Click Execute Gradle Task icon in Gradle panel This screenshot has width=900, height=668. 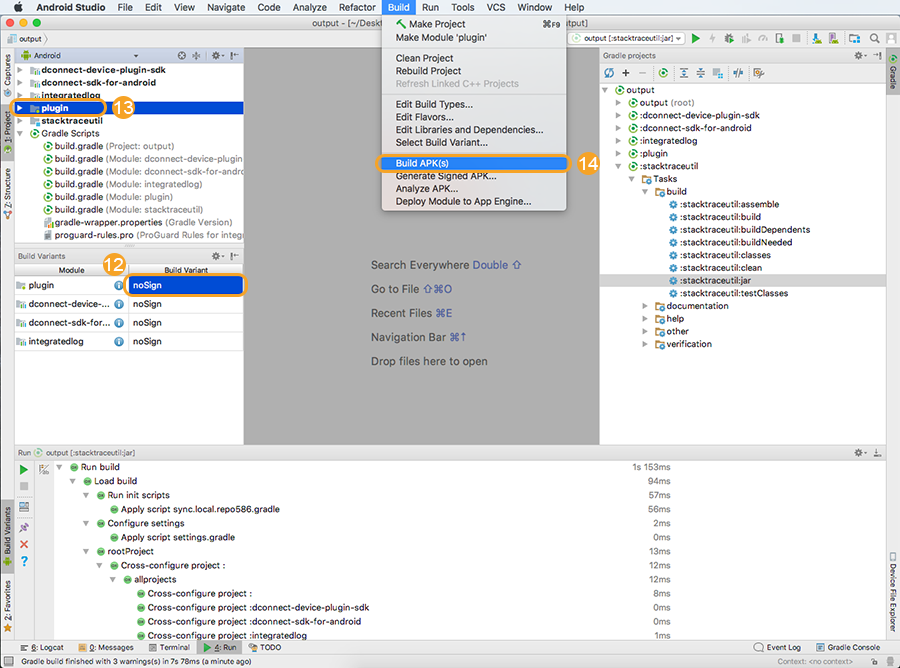(x=664, y=73)
